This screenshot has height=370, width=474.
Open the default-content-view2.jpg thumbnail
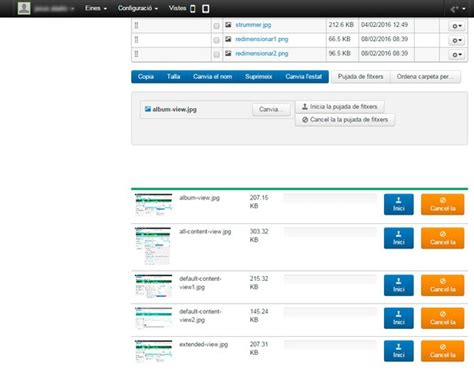coord(153,318)
